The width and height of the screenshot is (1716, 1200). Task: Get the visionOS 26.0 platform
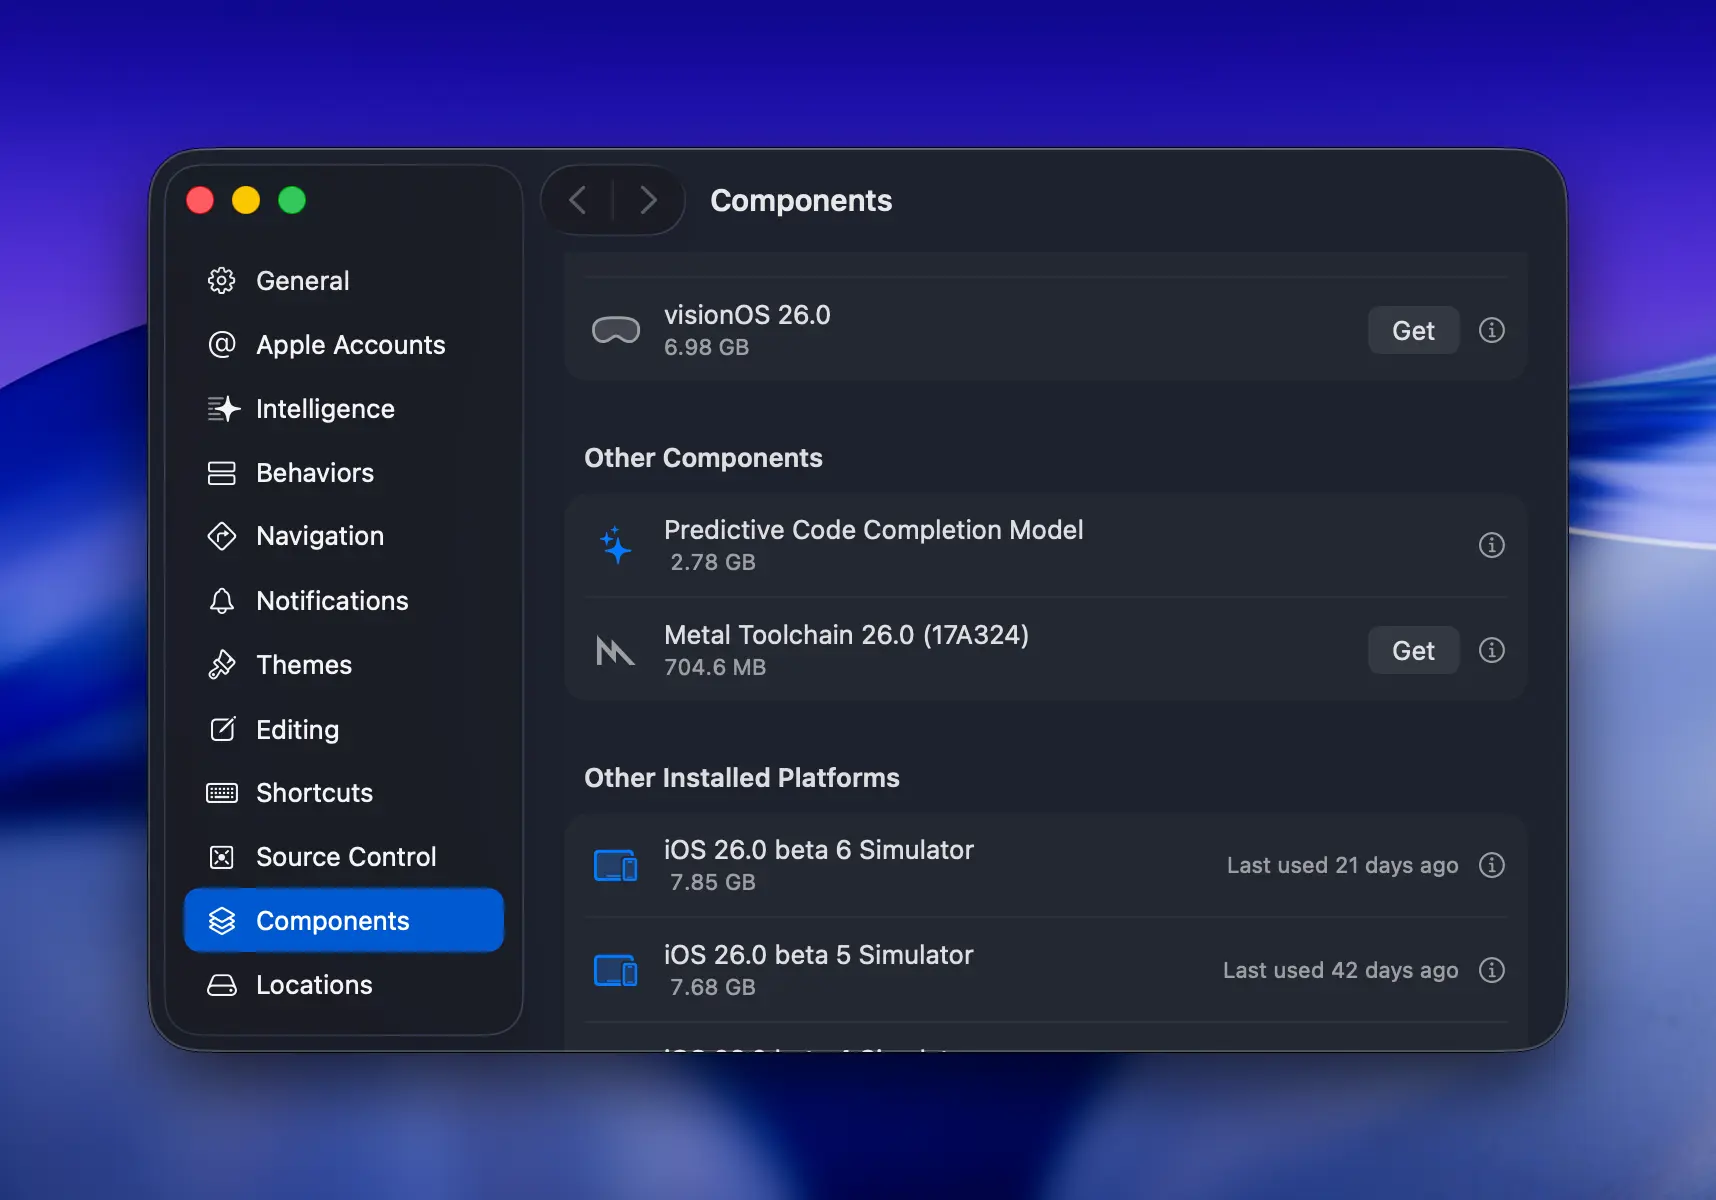(x=1412, y=330)
